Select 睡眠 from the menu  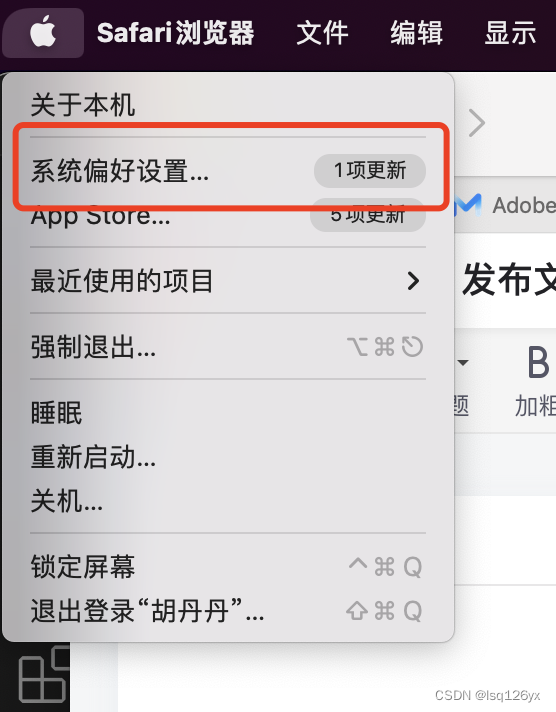tap(228, 413)
